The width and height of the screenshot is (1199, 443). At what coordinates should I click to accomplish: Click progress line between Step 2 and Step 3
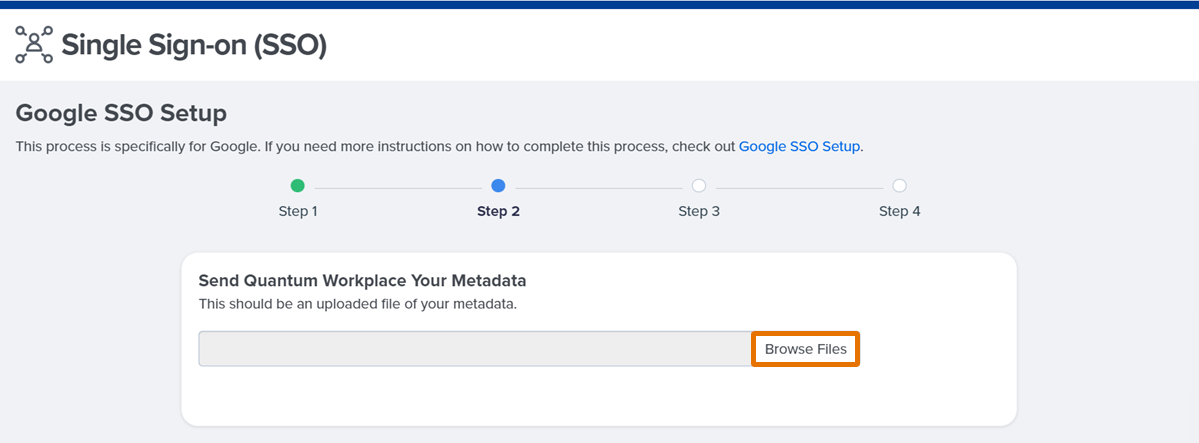[599, 188]
